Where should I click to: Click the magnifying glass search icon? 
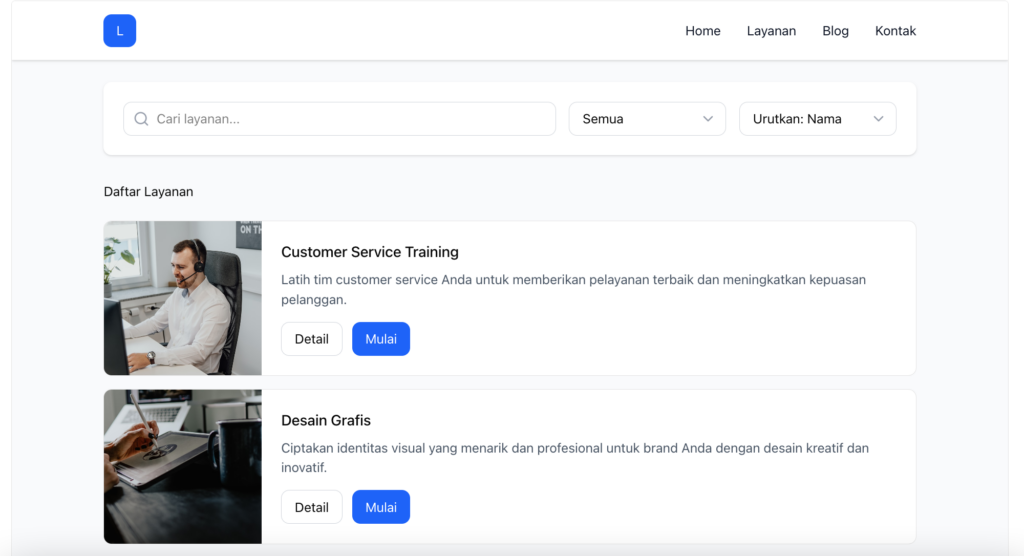click(141, 119)
